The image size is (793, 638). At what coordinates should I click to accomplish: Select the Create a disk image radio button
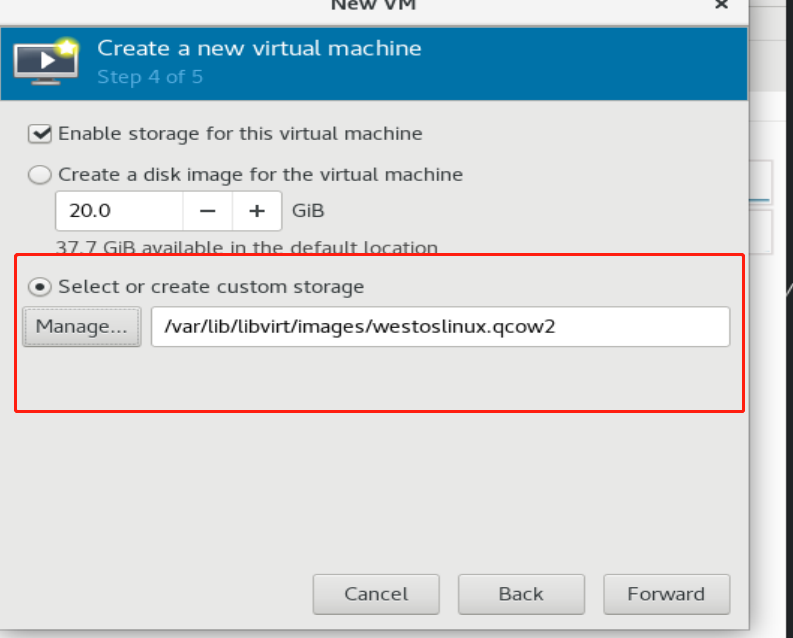coord(39,175)
